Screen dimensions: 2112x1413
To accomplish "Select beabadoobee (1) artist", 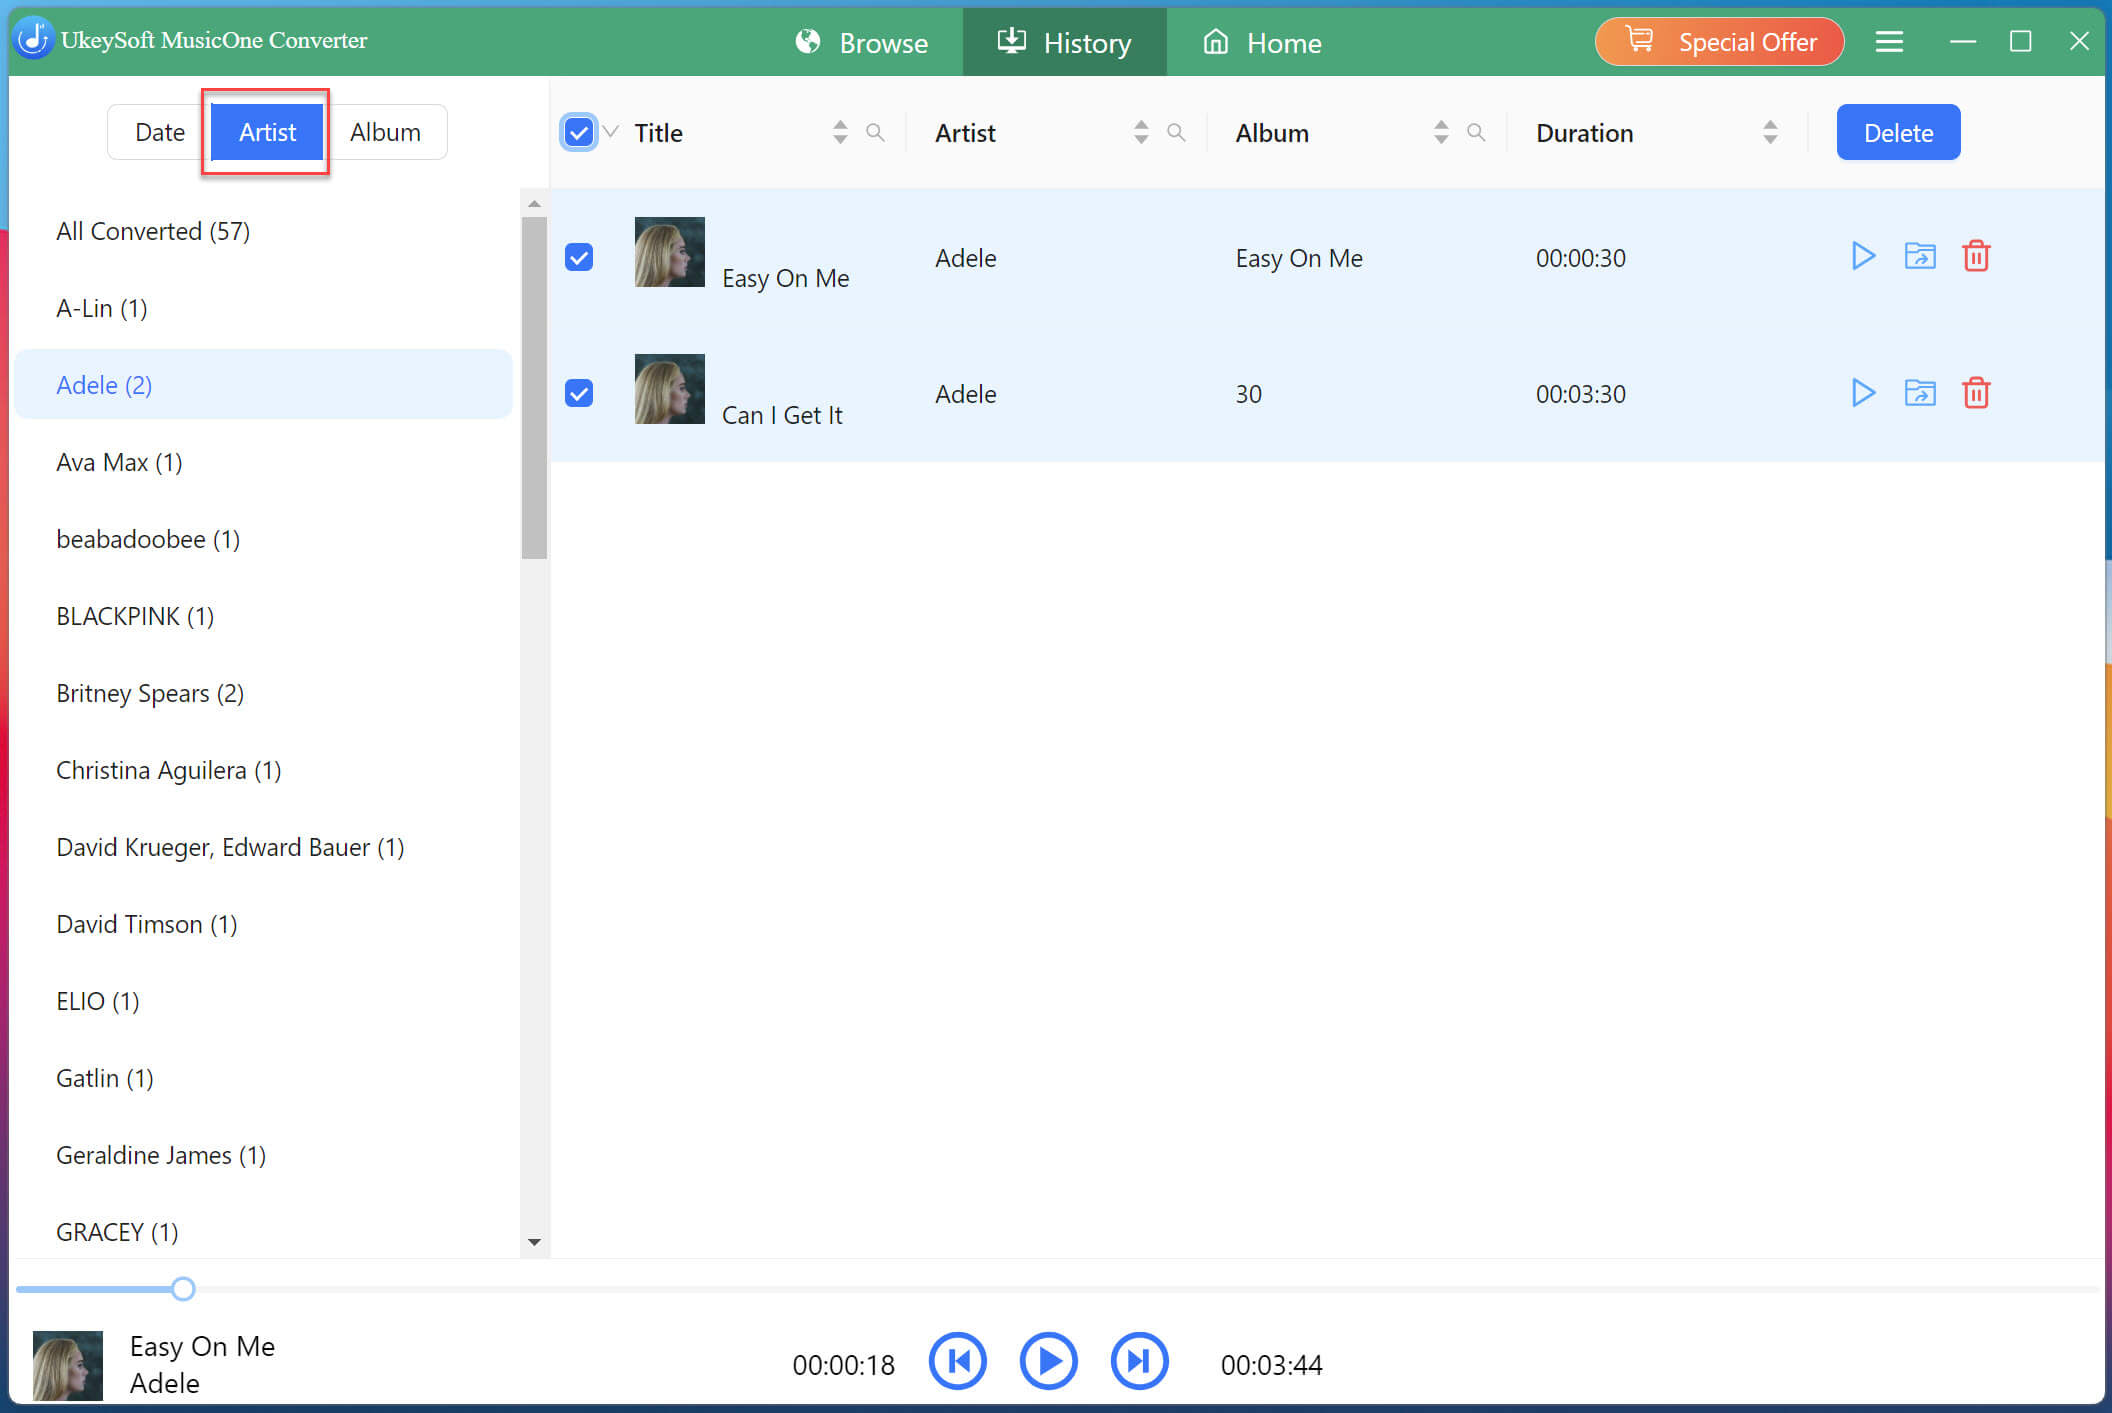I will [263, 539].
